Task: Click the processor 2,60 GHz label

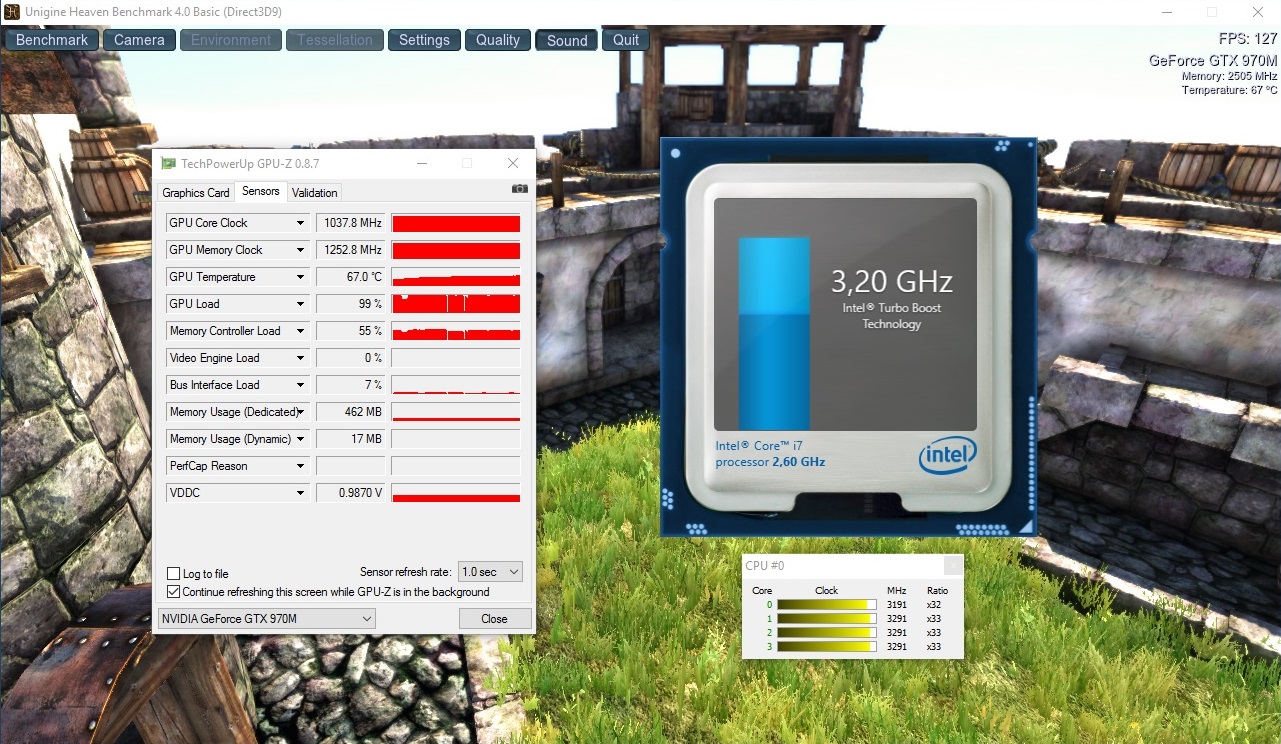Action: [770, 462]
